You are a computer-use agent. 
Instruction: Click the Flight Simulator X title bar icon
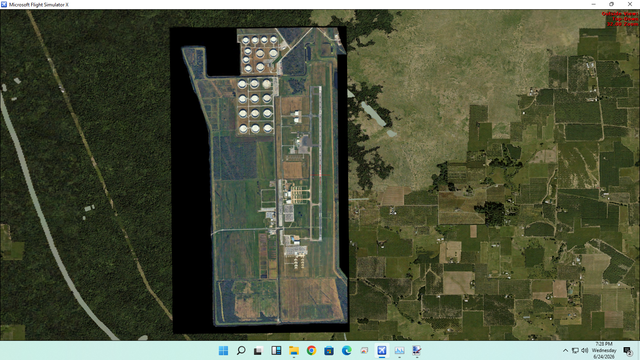click(x=4, y=4)
